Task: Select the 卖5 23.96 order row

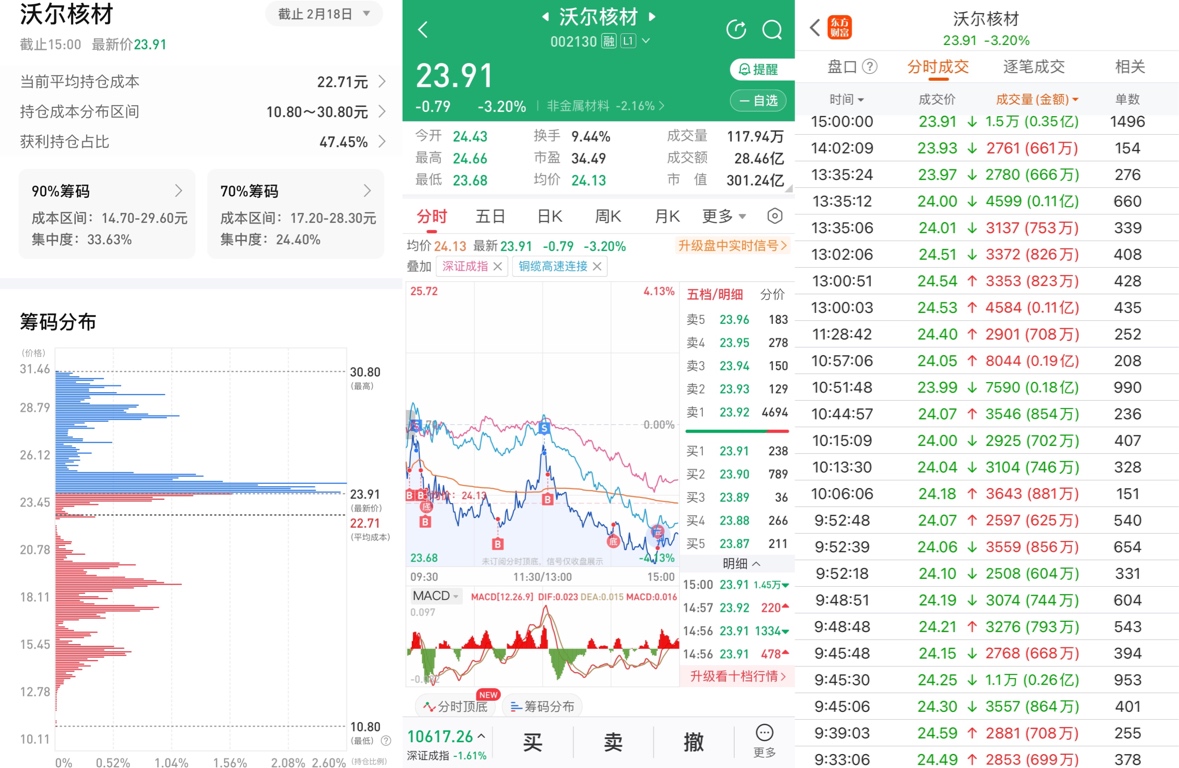Action: click(x=737, y=319)
